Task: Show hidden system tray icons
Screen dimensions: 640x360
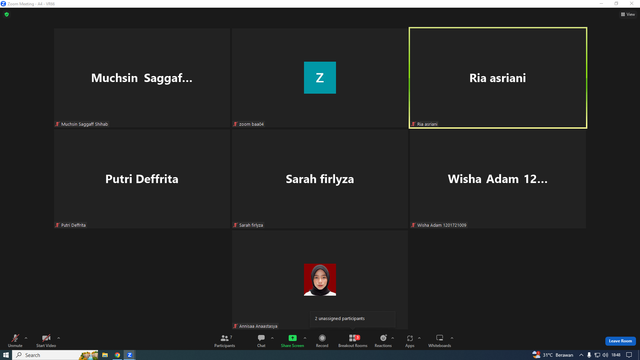Action: [581, 355]
